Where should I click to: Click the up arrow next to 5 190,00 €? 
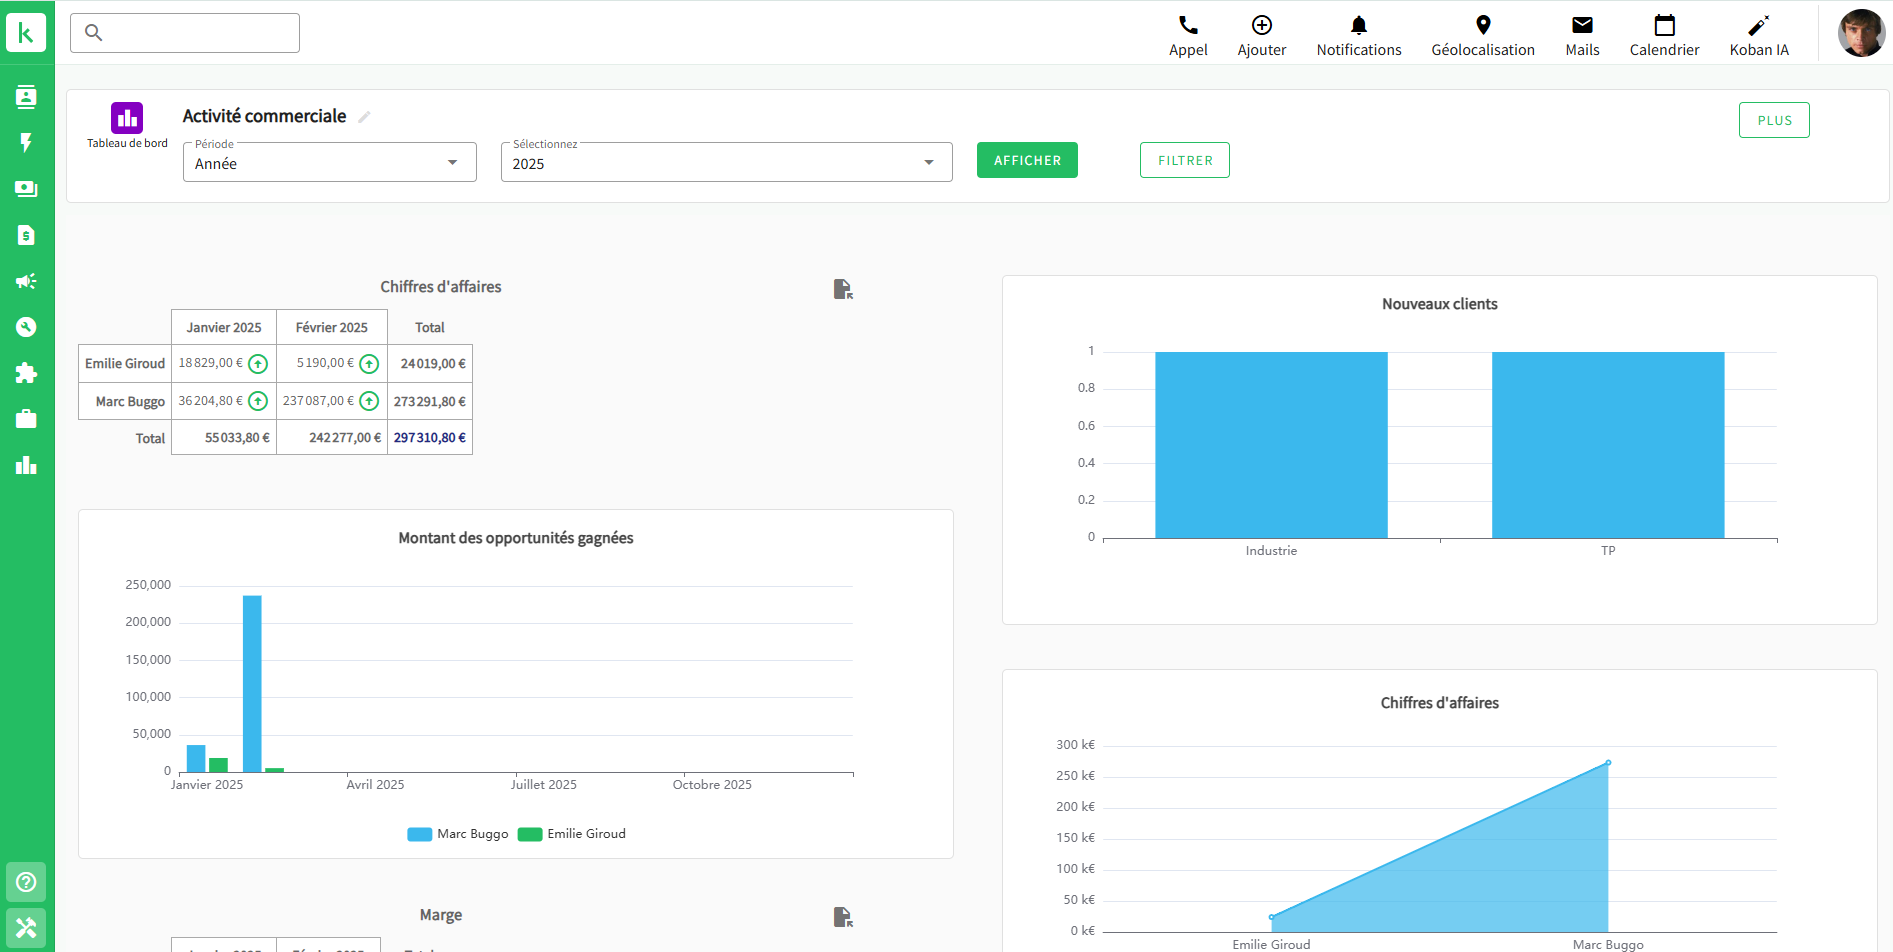tap(369, 364)
